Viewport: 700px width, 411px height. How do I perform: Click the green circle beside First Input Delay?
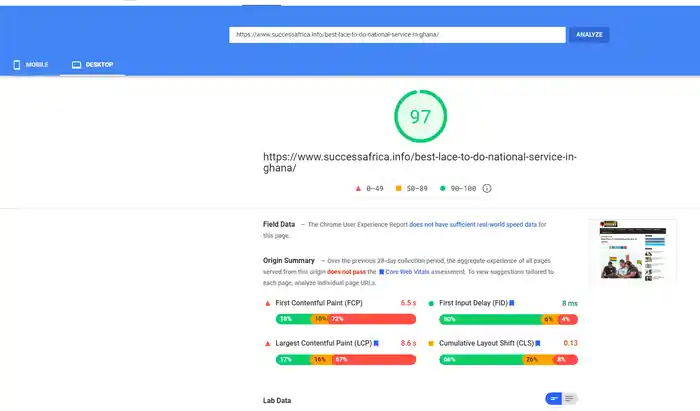(x=431, y=303)
